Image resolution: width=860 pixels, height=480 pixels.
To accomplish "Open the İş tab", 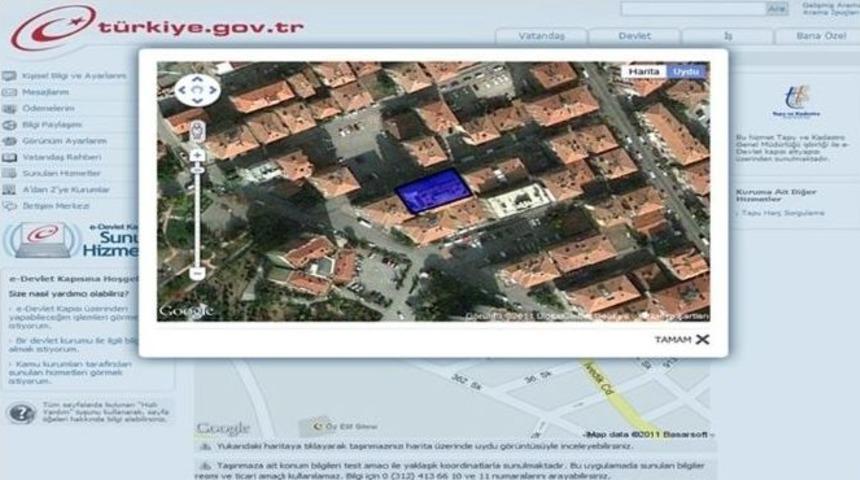I will [728, 36].
